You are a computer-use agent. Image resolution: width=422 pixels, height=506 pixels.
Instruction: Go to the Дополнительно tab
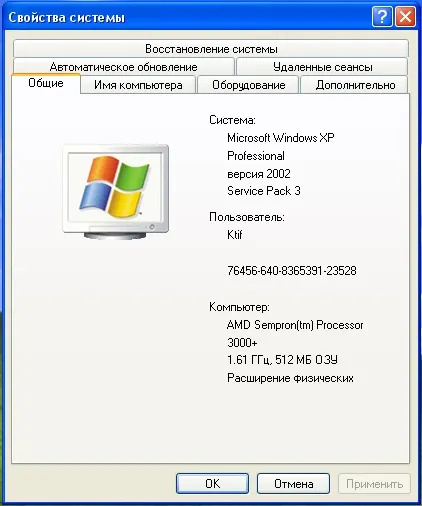(x=355, y=85)
